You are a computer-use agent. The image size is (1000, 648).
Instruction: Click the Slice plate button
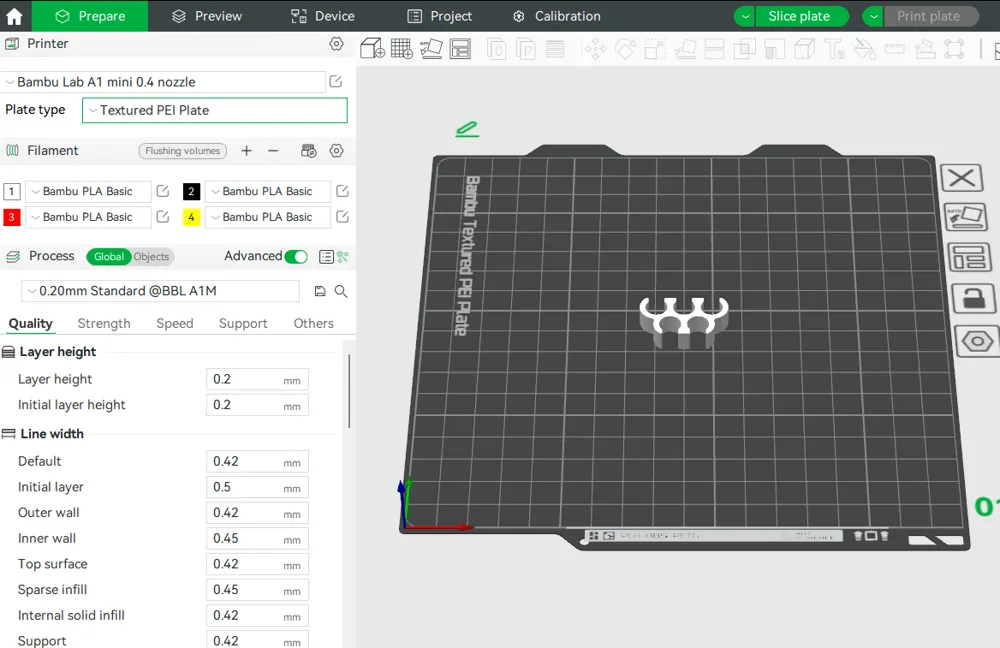coord(802,16)
